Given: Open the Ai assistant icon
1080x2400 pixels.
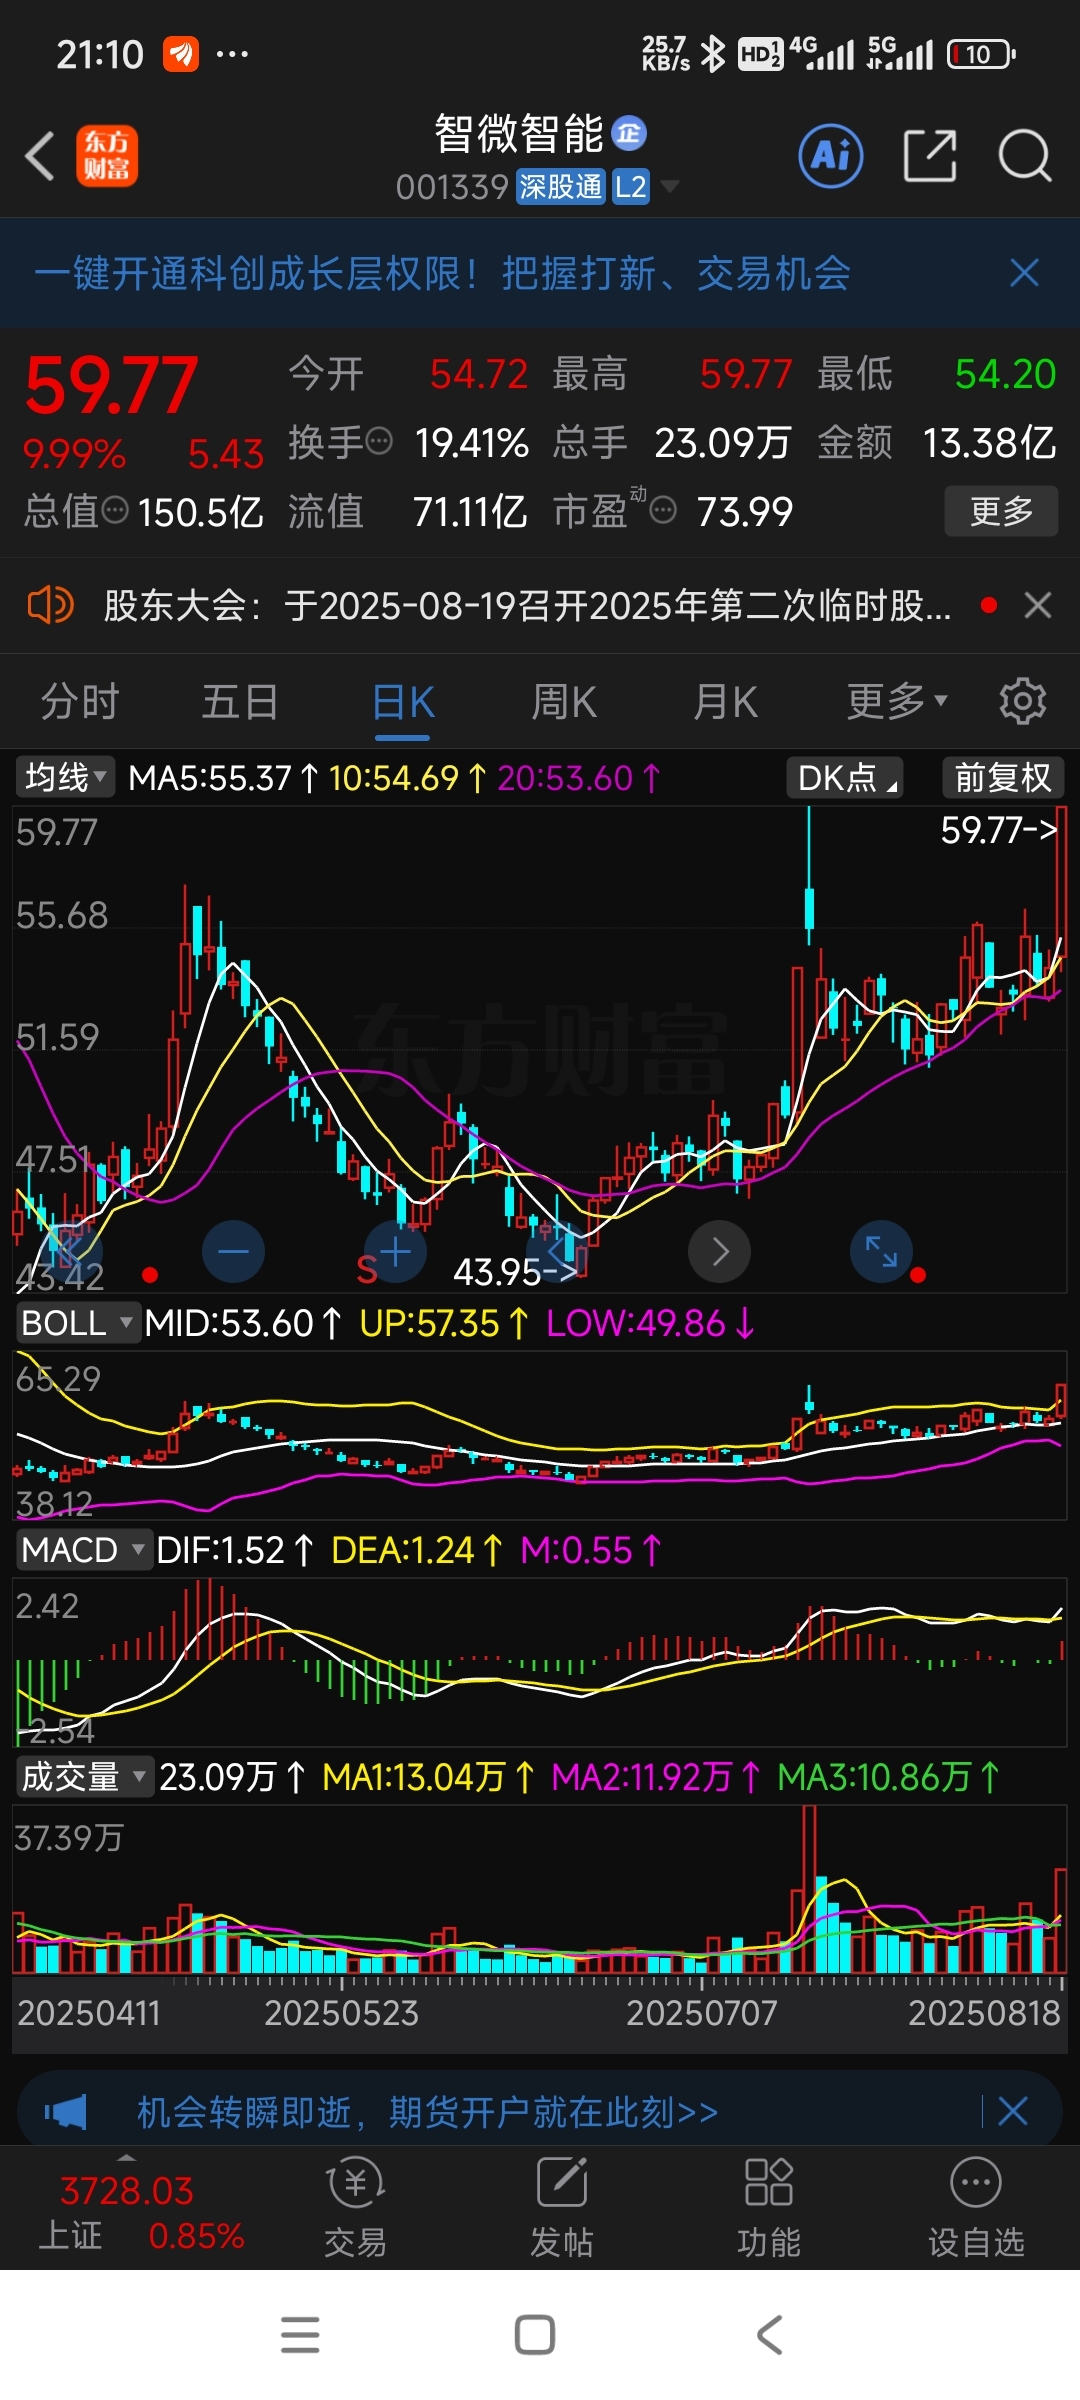Looking at the screenshot, I should (831, 156).
